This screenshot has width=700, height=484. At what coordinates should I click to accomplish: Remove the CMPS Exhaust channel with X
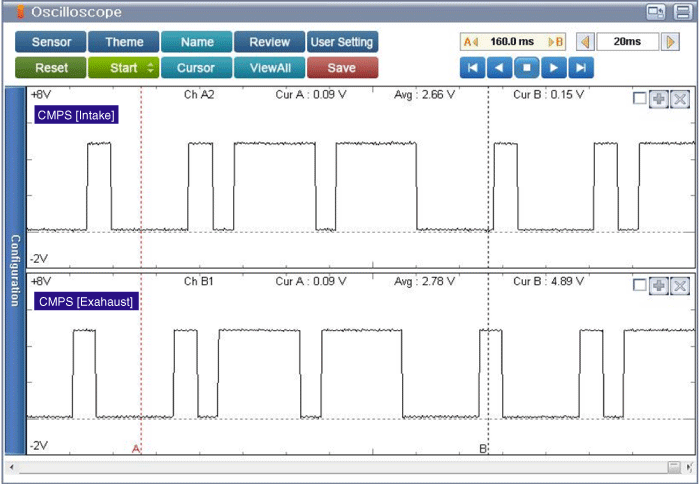tap(680, 286)
